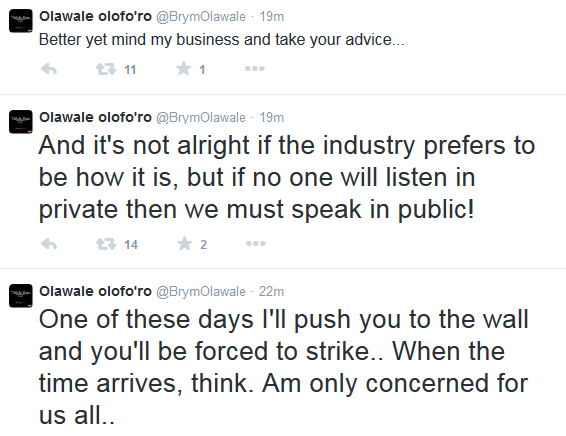Screen dimensions: 566x436
Task: Open the Olawale olofo'ro name on the first tweet
Action: pos(95,16)
